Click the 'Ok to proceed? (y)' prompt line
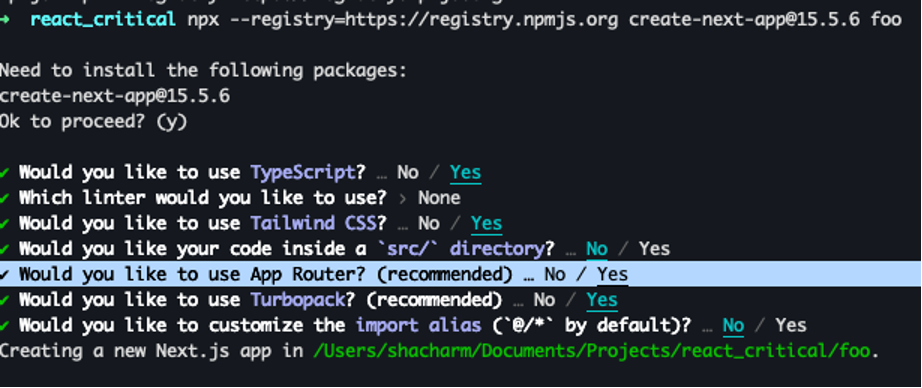 [93, 122]
